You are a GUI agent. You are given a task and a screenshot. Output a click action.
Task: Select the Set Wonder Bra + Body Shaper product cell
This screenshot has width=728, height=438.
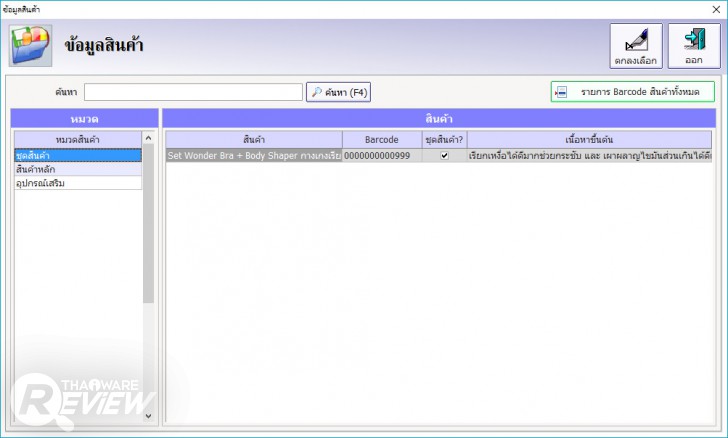[x=254, y=156]
